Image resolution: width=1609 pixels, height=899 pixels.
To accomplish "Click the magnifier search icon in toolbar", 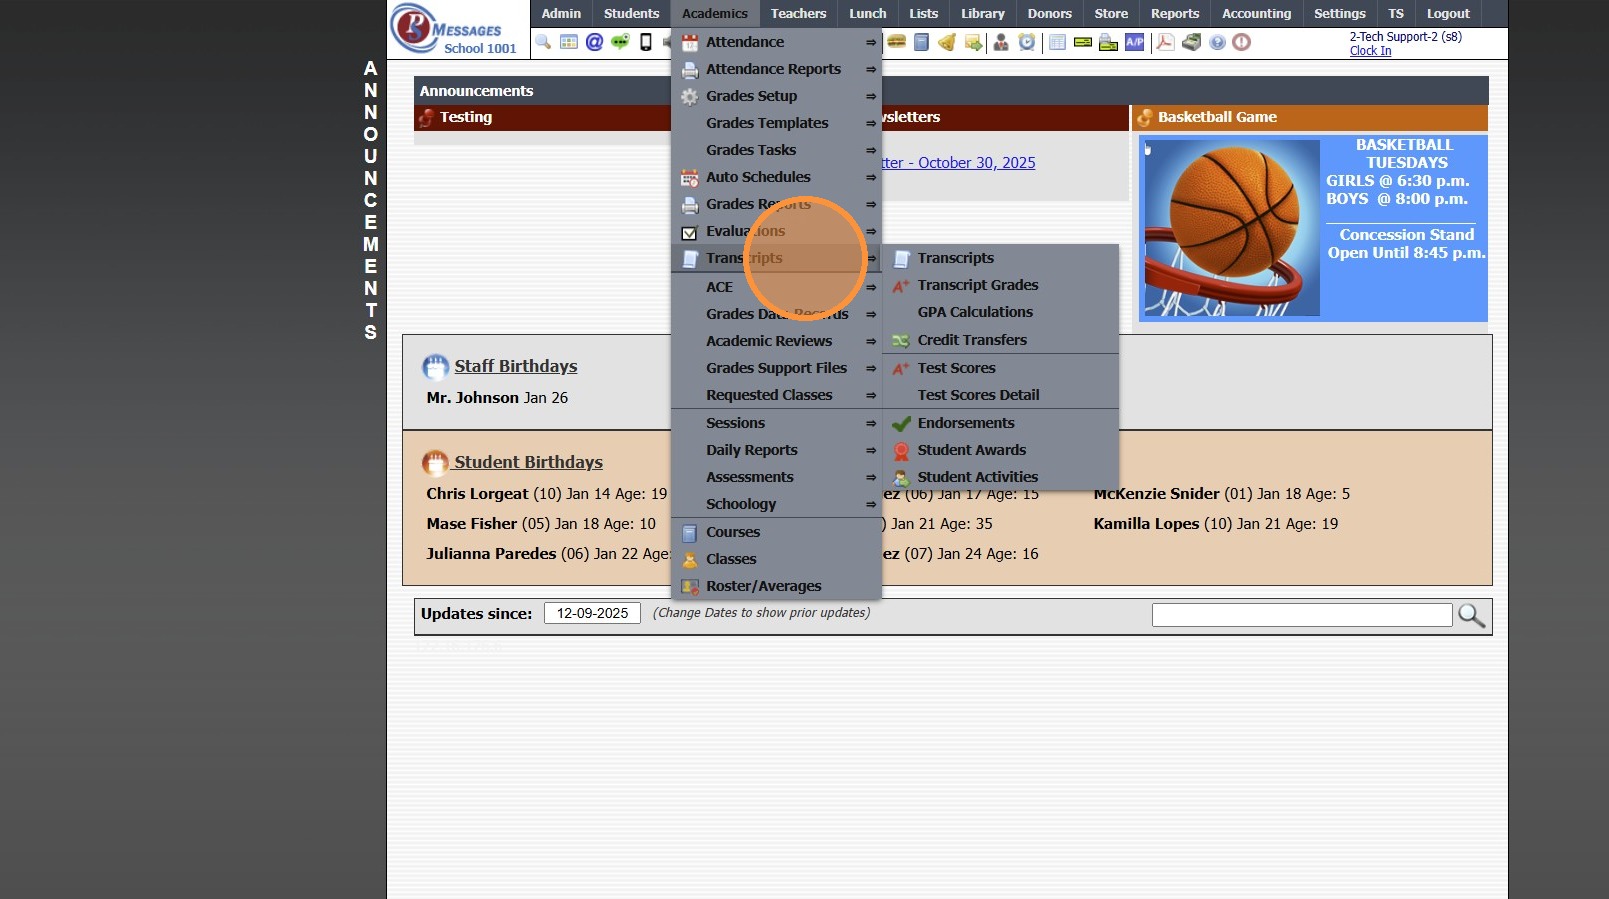I will tap(543, 42).
